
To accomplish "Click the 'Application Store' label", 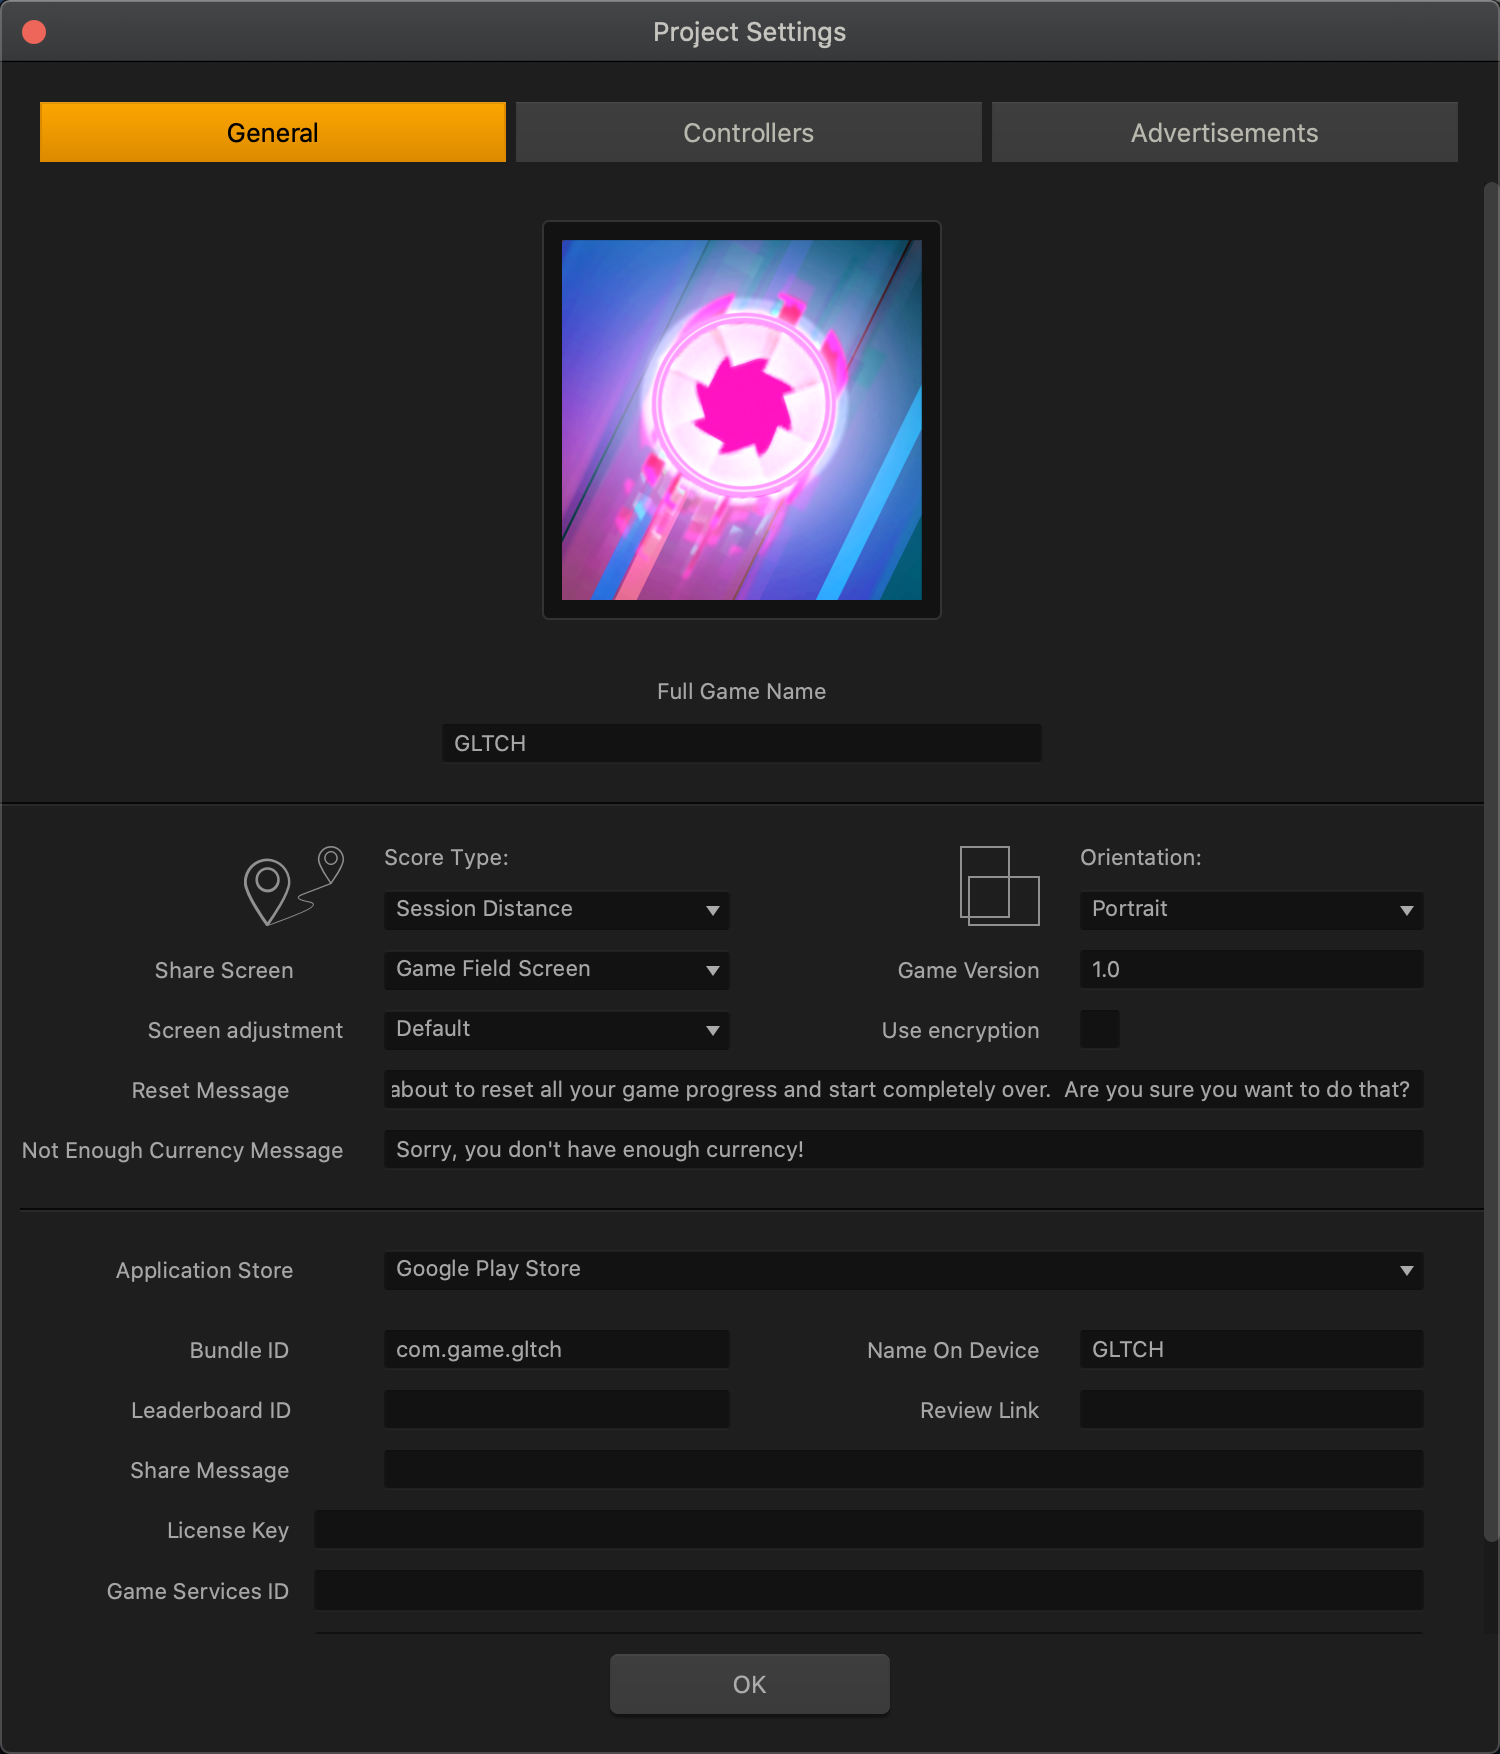I will (x=204, y=1270).
